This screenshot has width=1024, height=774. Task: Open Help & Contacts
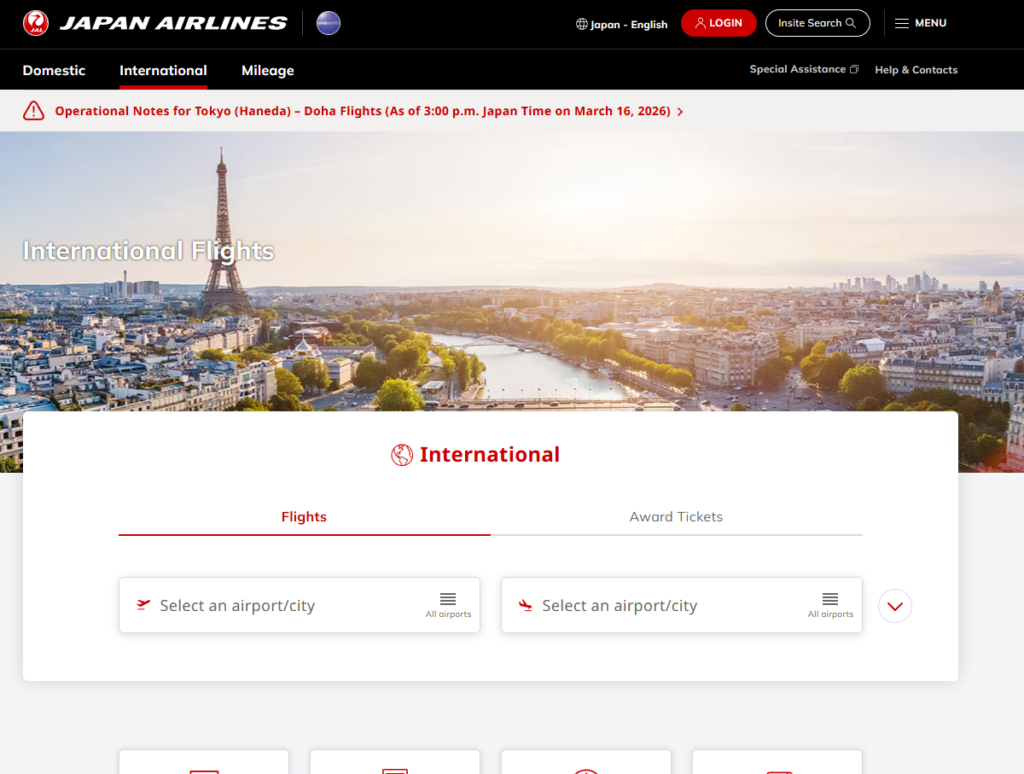915,70
